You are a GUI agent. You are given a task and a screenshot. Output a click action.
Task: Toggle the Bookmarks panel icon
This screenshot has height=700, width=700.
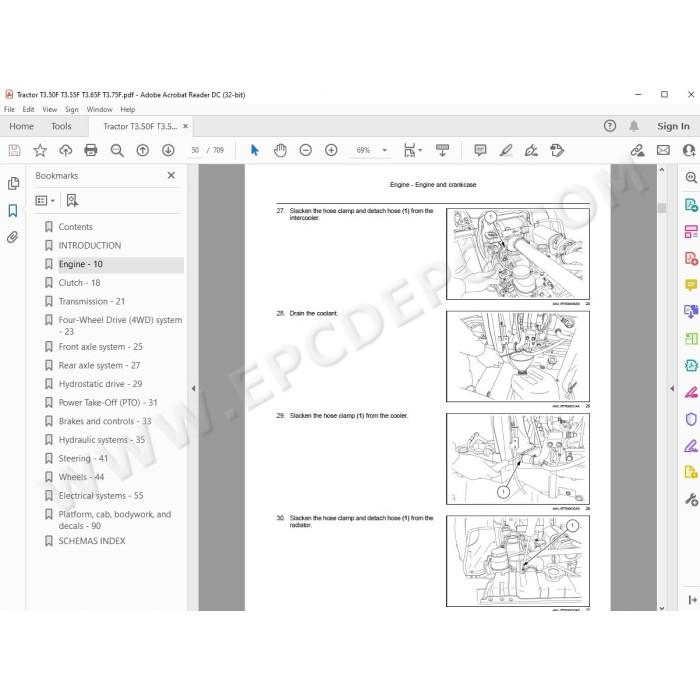13,210
